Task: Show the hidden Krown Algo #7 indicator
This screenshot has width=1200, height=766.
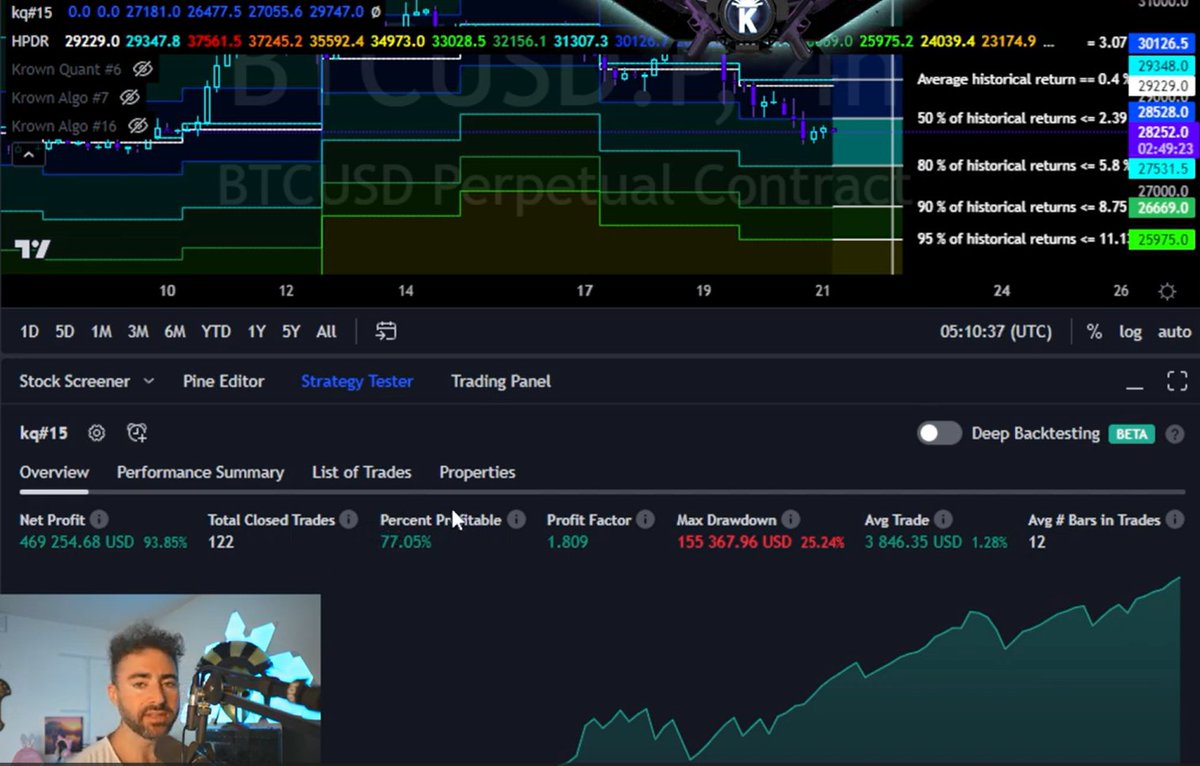Action: (129, 97)
